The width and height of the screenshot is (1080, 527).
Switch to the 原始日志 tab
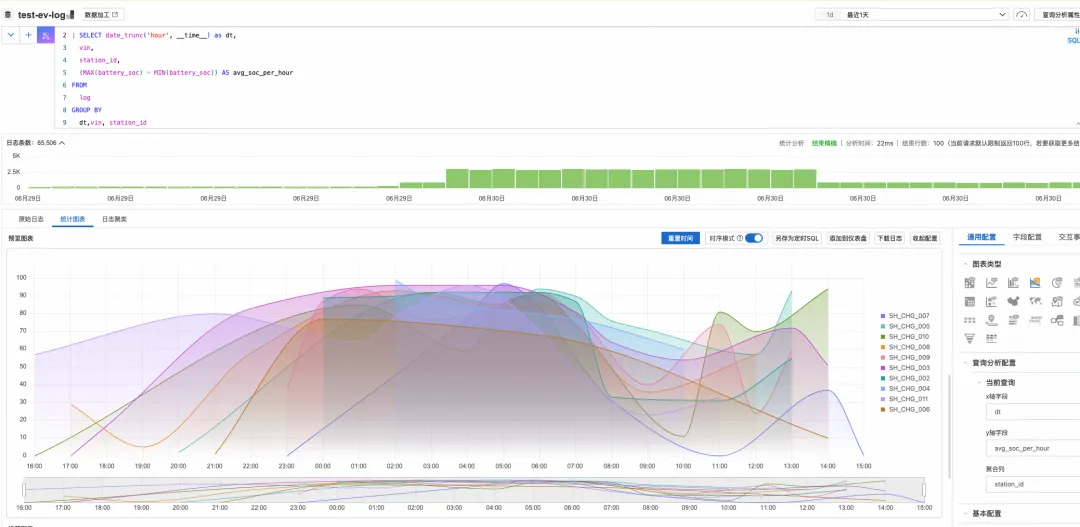(x=31, y=219)
